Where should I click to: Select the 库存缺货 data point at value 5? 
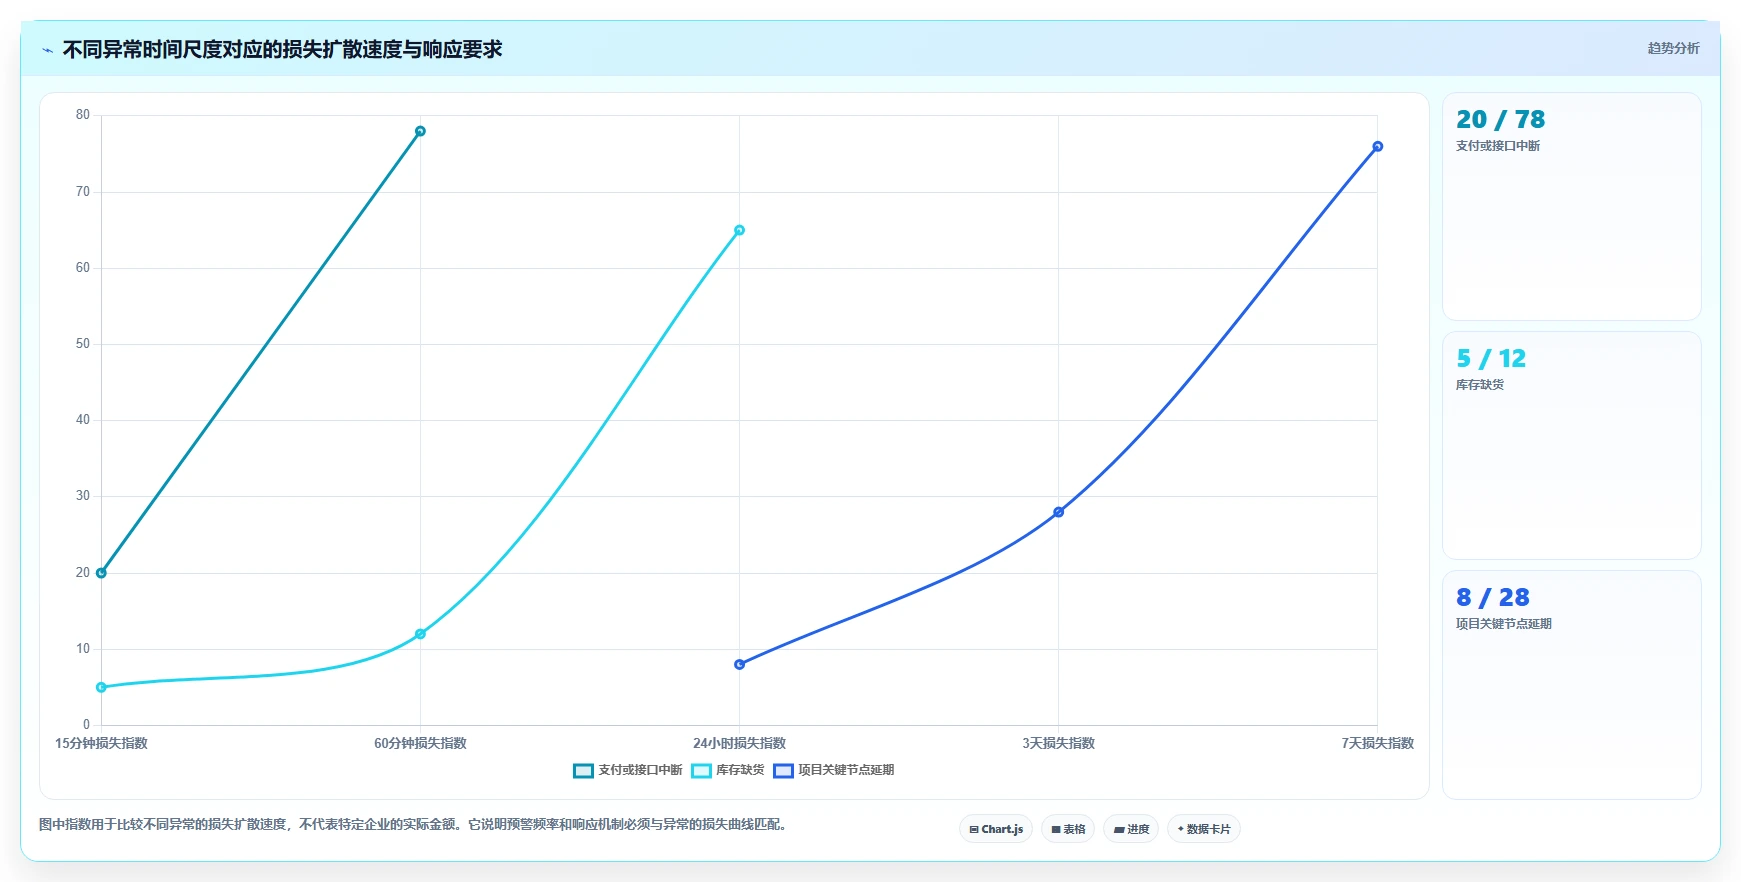pos(101,687)
